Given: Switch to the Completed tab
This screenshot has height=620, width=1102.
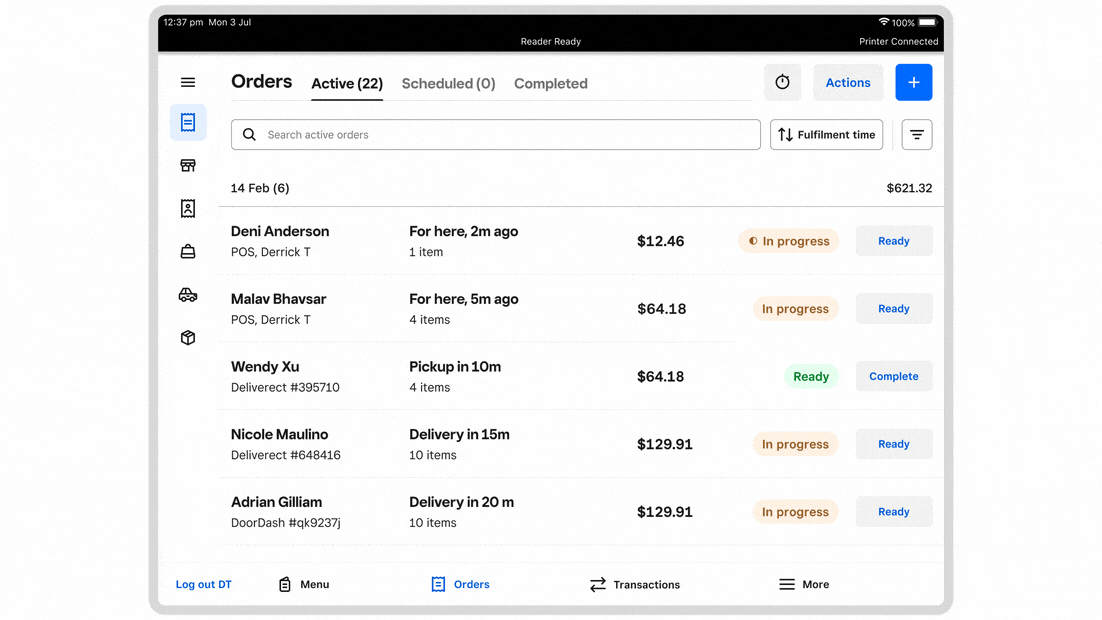Looking at the screenshot, I should pos(550,84).
